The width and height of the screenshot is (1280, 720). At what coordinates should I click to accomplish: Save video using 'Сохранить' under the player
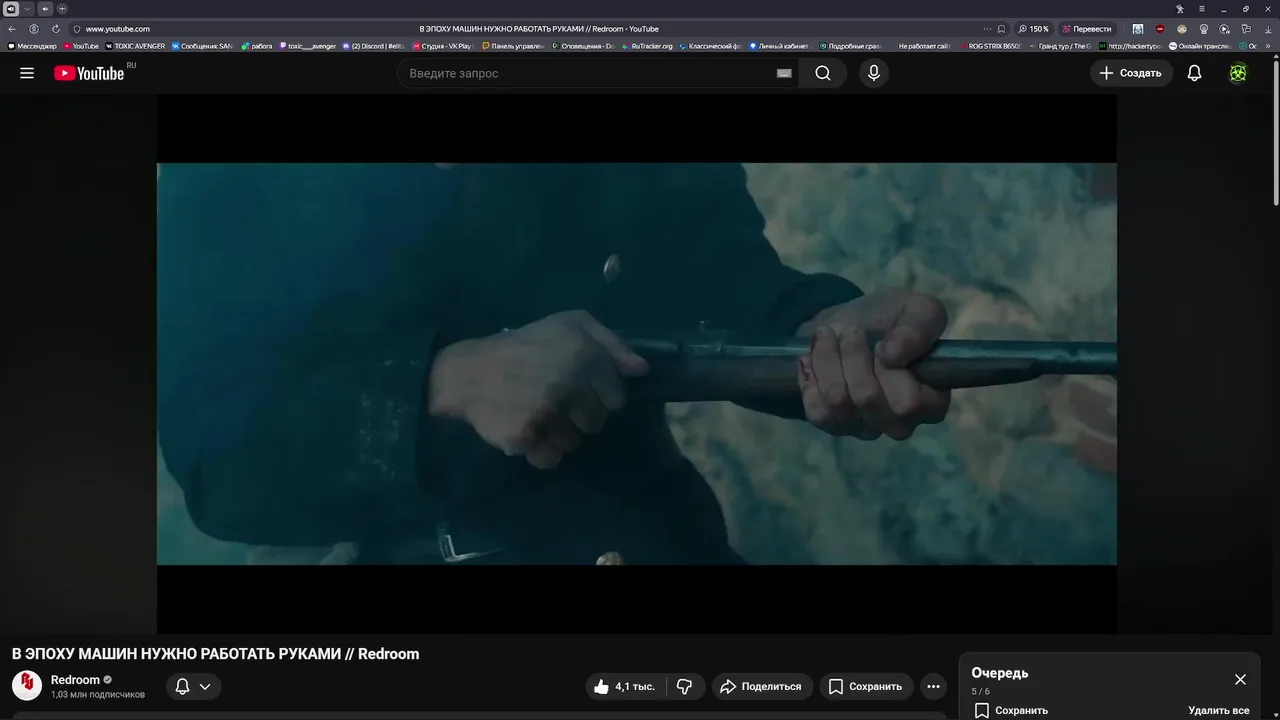(x=865, y=686)
